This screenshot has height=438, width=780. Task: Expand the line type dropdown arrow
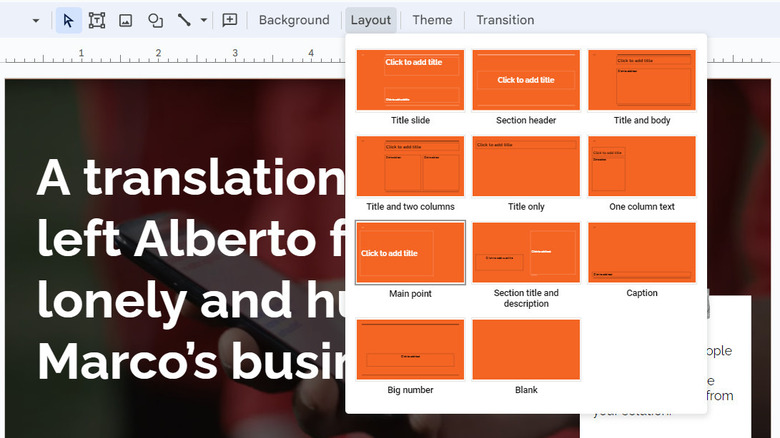[204, 20]
